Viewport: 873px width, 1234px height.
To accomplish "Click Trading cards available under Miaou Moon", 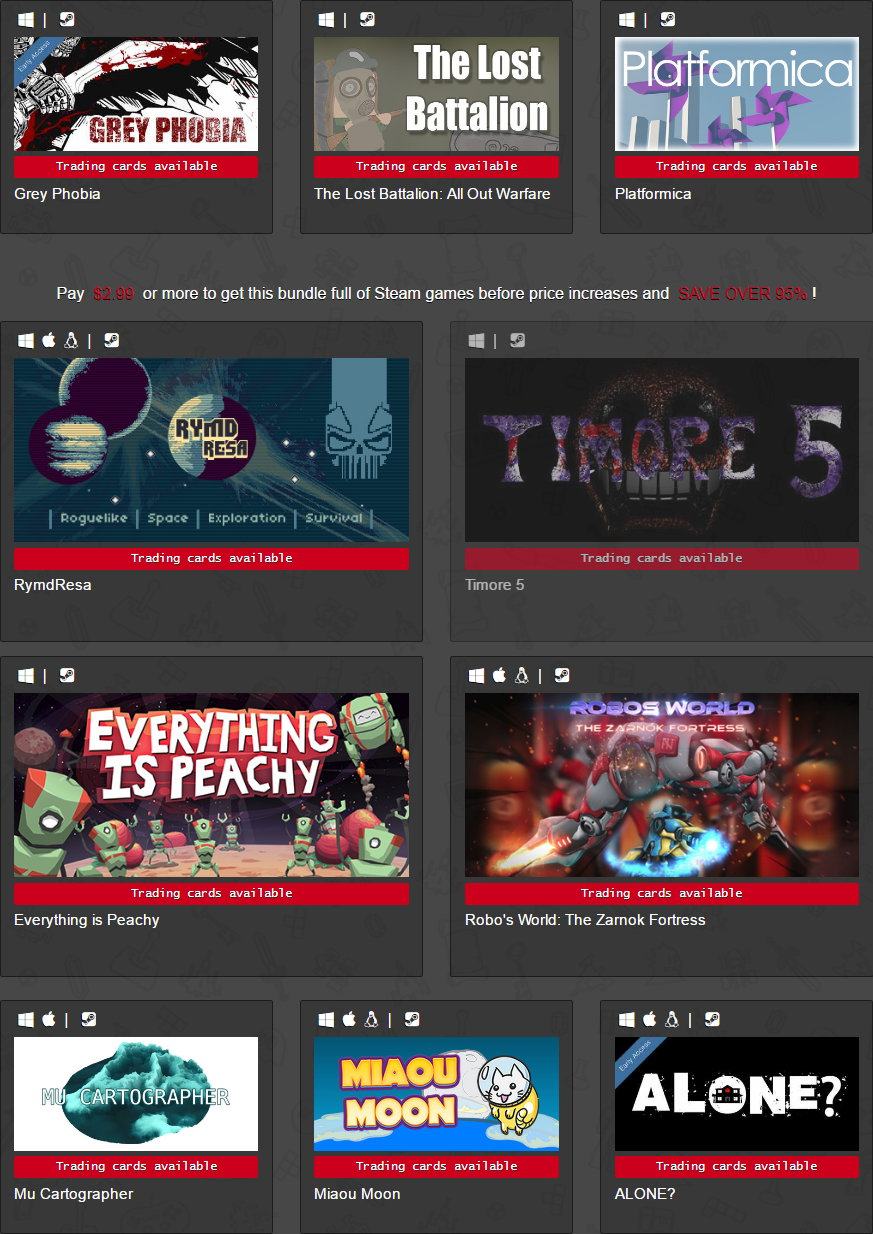I will [436, 1166].
